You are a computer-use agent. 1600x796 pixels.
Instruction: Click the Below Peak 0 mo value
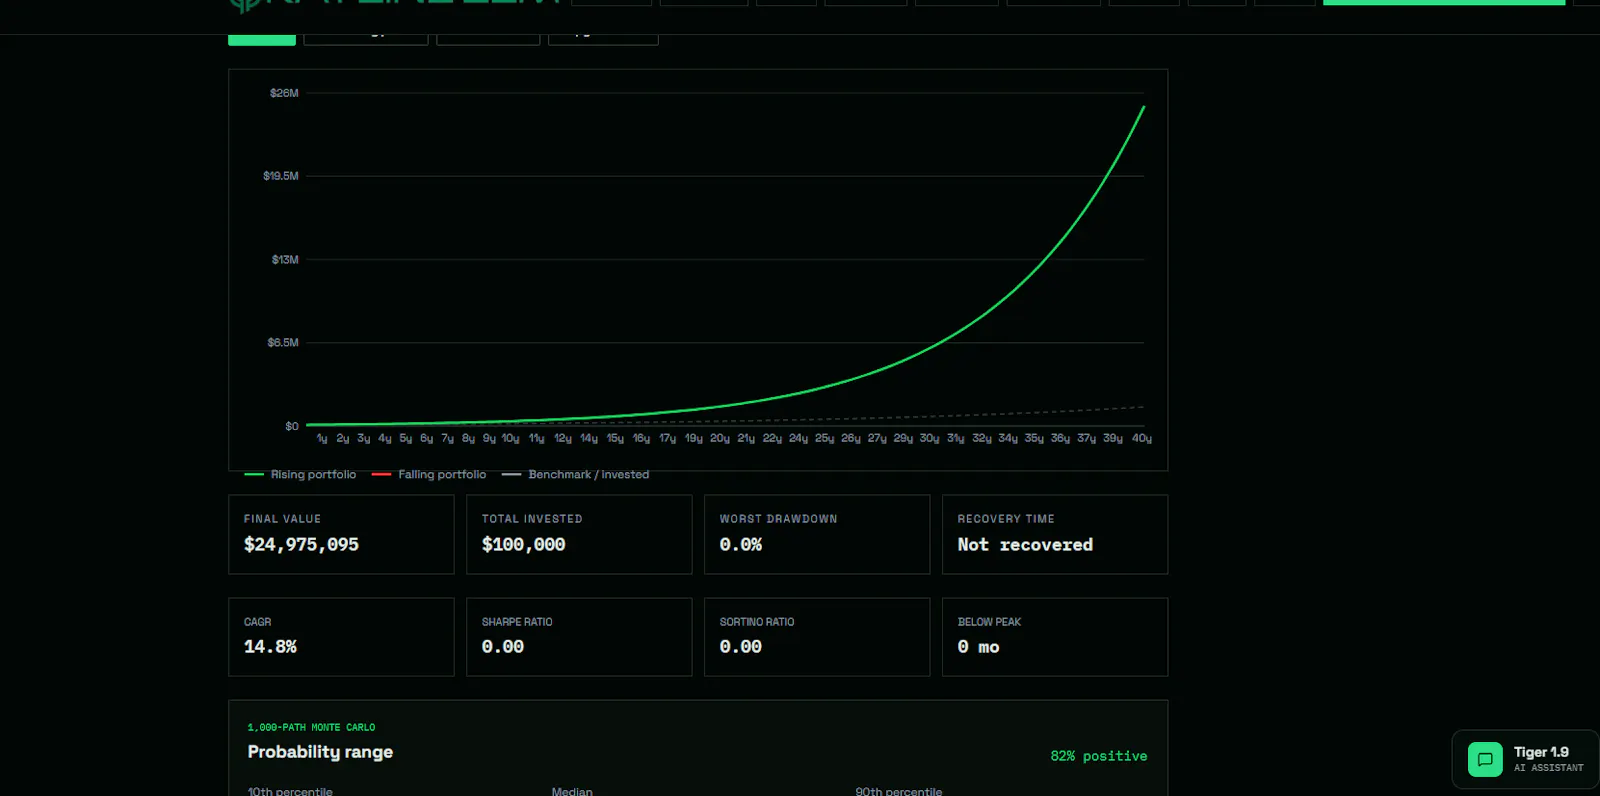pyautogui.click(x=978, y=647)
